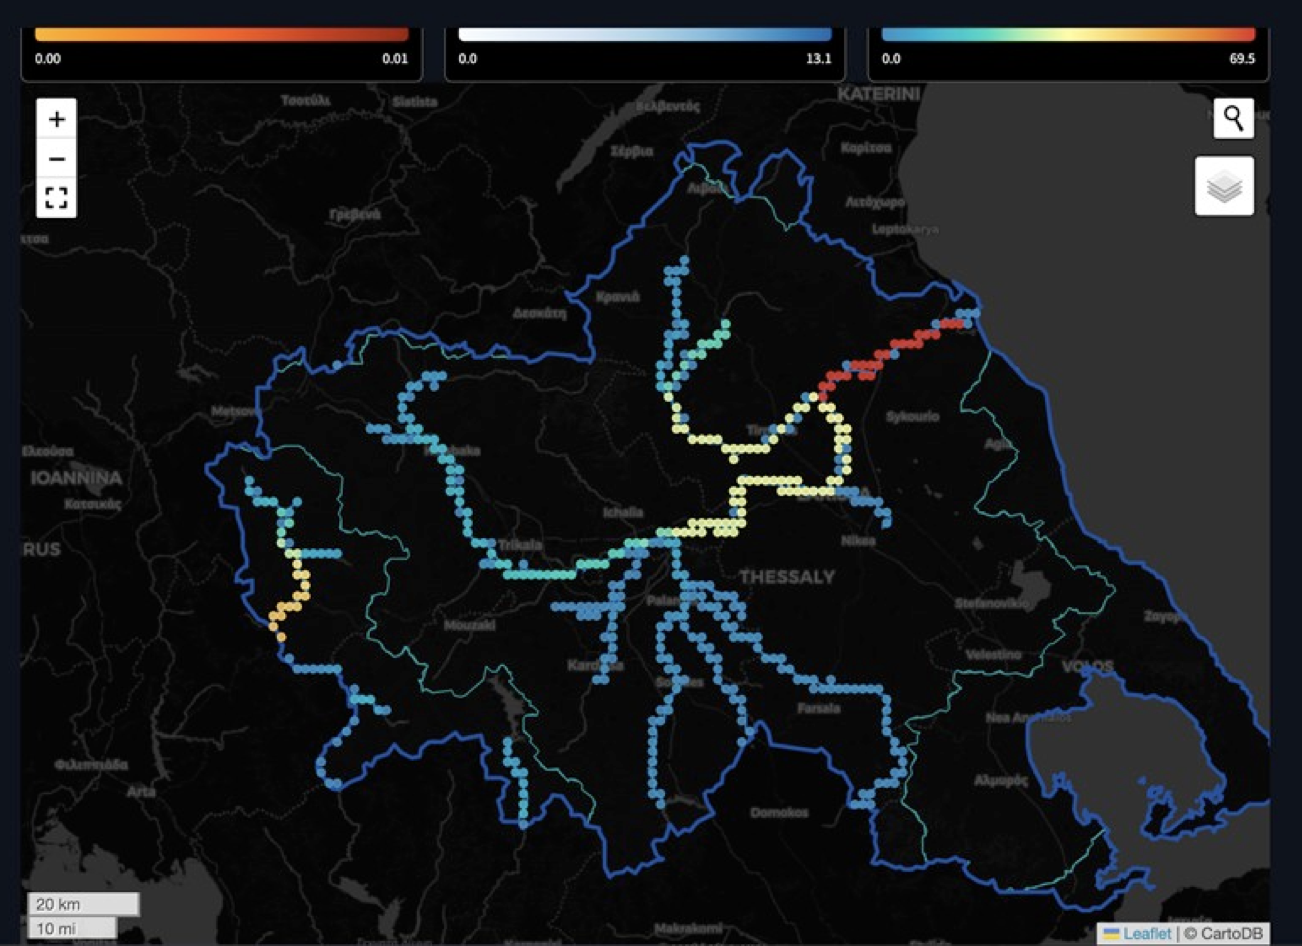1302x946 pixels.
Task: Click the Domokos town label
Action: pos(779,813)
